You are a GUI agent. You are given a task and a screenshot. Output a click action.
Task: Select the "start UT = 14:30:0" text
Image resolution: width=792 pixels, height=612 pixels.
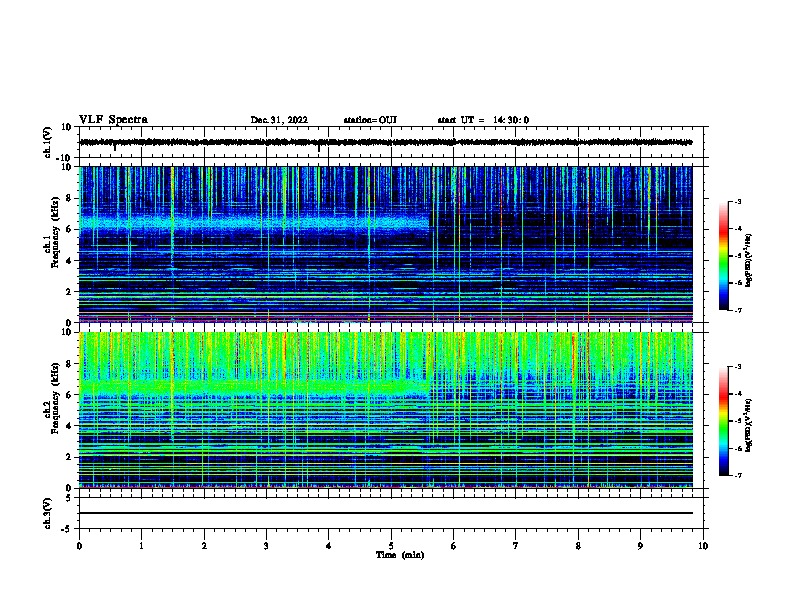(483, 120)
